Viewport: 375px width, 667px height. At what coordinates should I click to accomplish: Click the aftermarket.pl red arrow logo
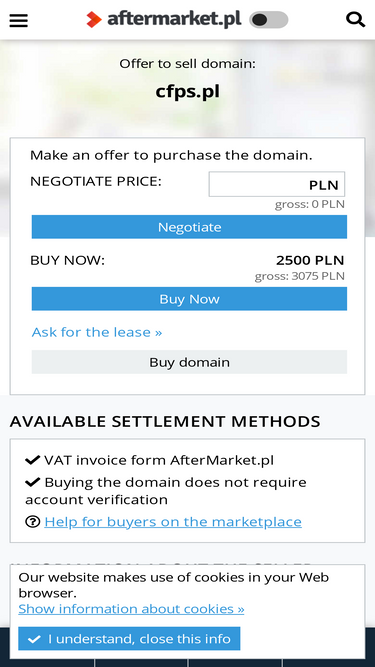(x=94, y=20)
